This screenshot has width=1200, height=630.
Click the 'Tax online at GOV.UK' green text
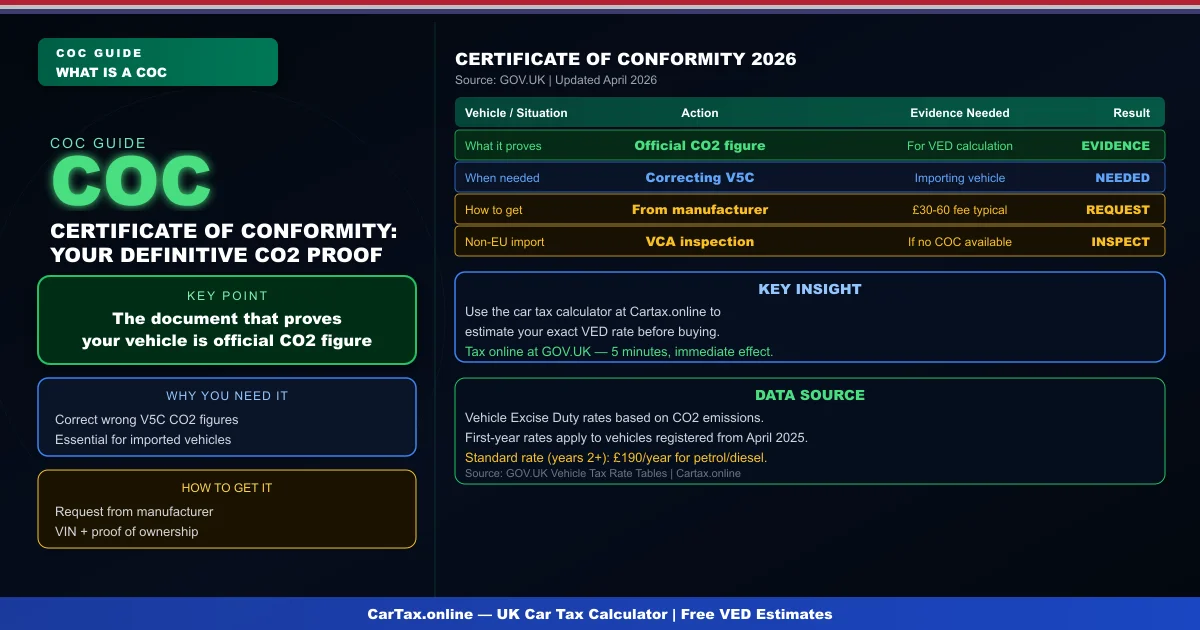point(618,351)
